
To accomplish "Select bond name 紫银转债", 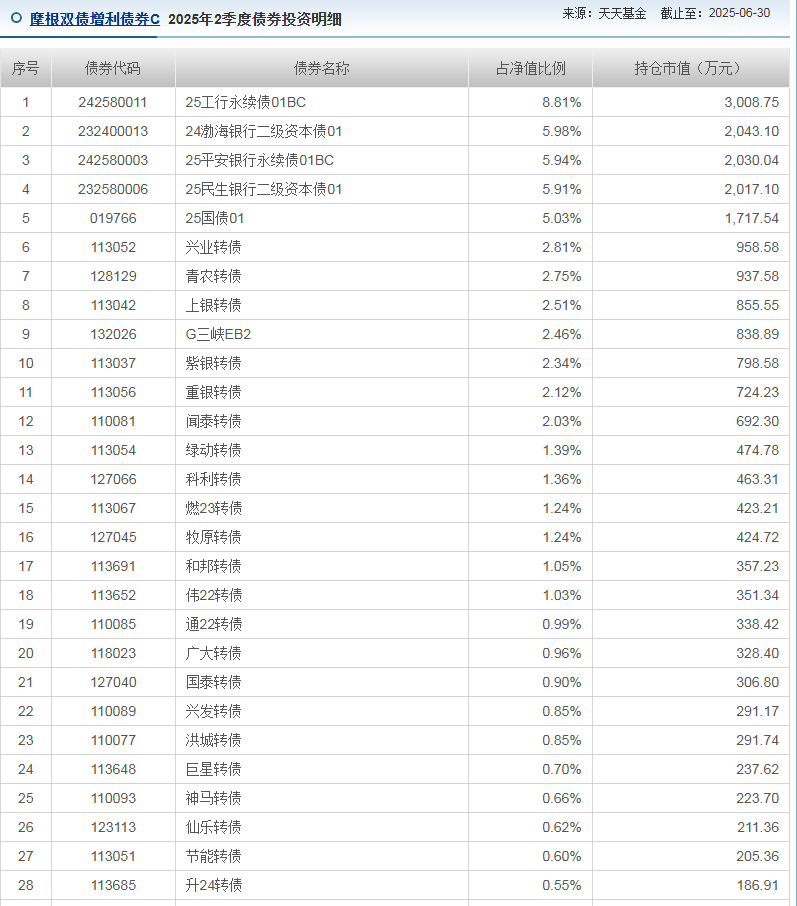I will [213, 363].
